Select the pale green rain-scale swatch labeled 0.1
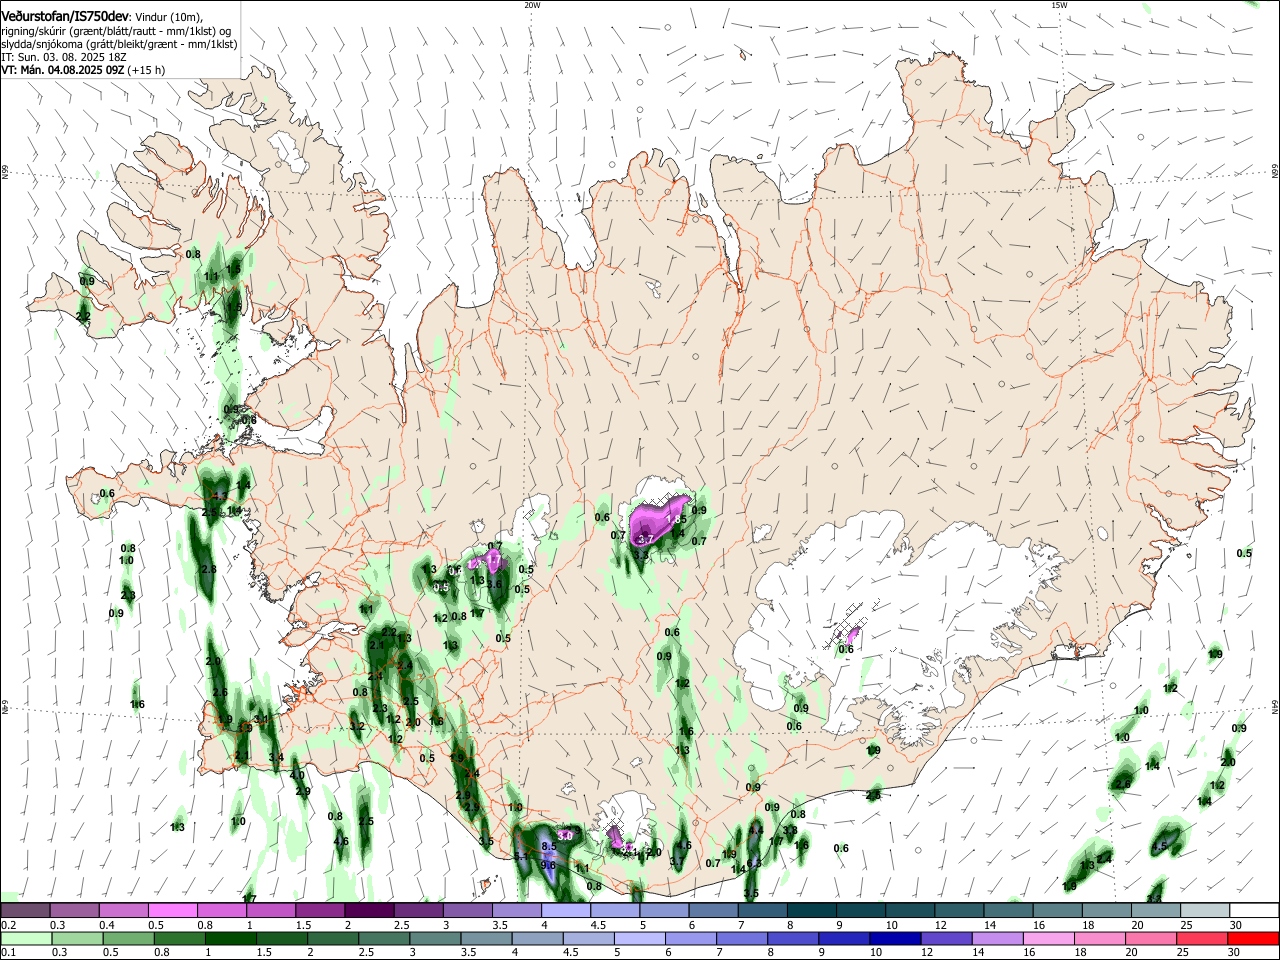This screenshot has height=960, width=1280. pyautogui.click(x=27, y=938)
